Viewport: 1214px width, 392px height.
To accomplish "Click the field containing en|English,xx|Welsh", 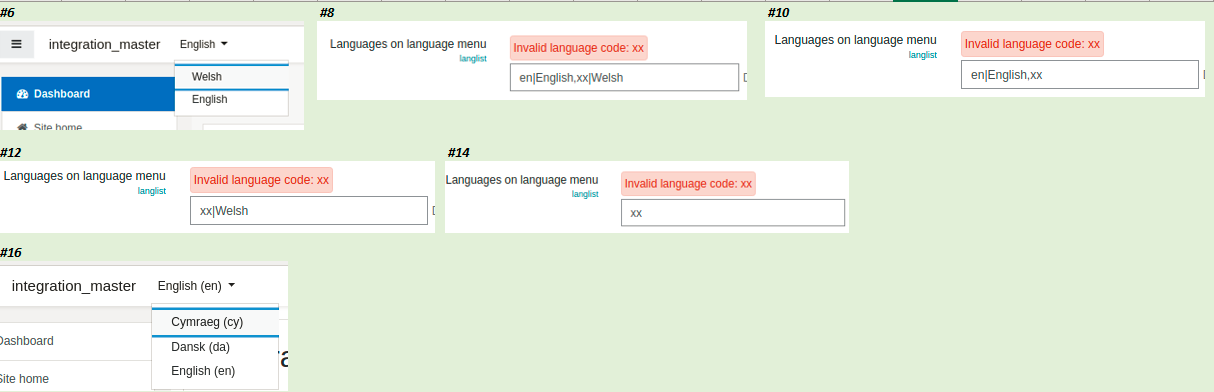I will click(624, 78).
